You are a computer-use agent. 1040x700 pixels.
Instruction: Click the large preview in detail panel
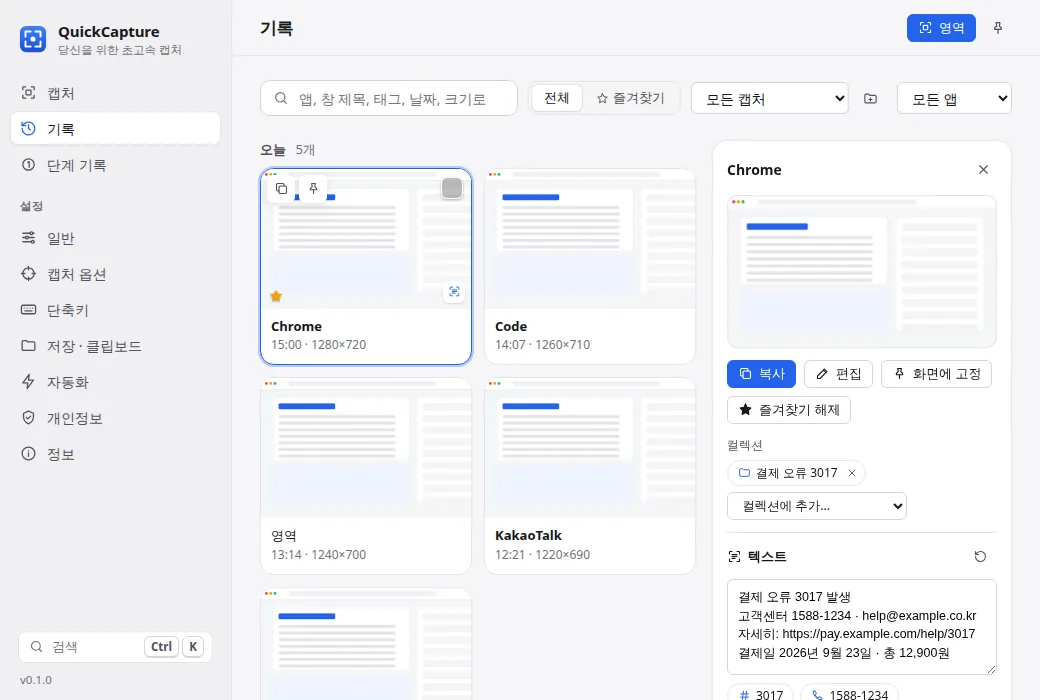[x=862, y=271]
